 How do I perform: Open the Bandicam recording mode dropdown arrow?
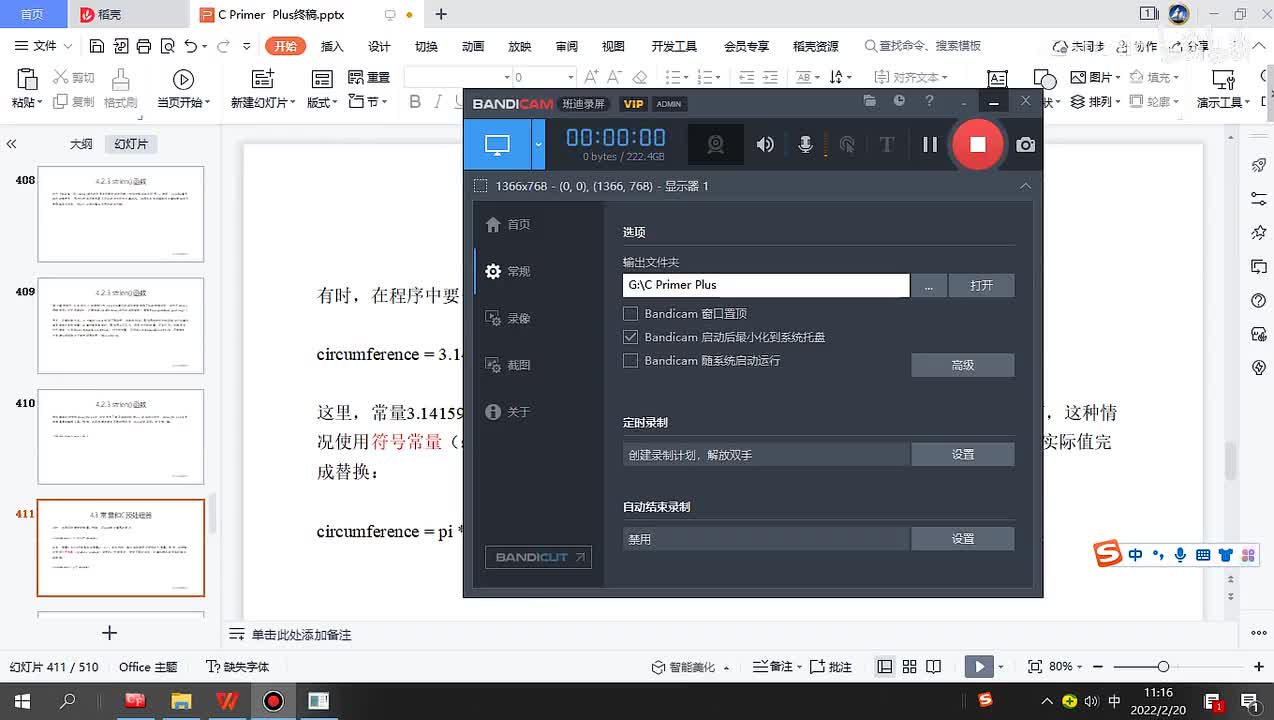pyautogui.click(x=538, y=145)
